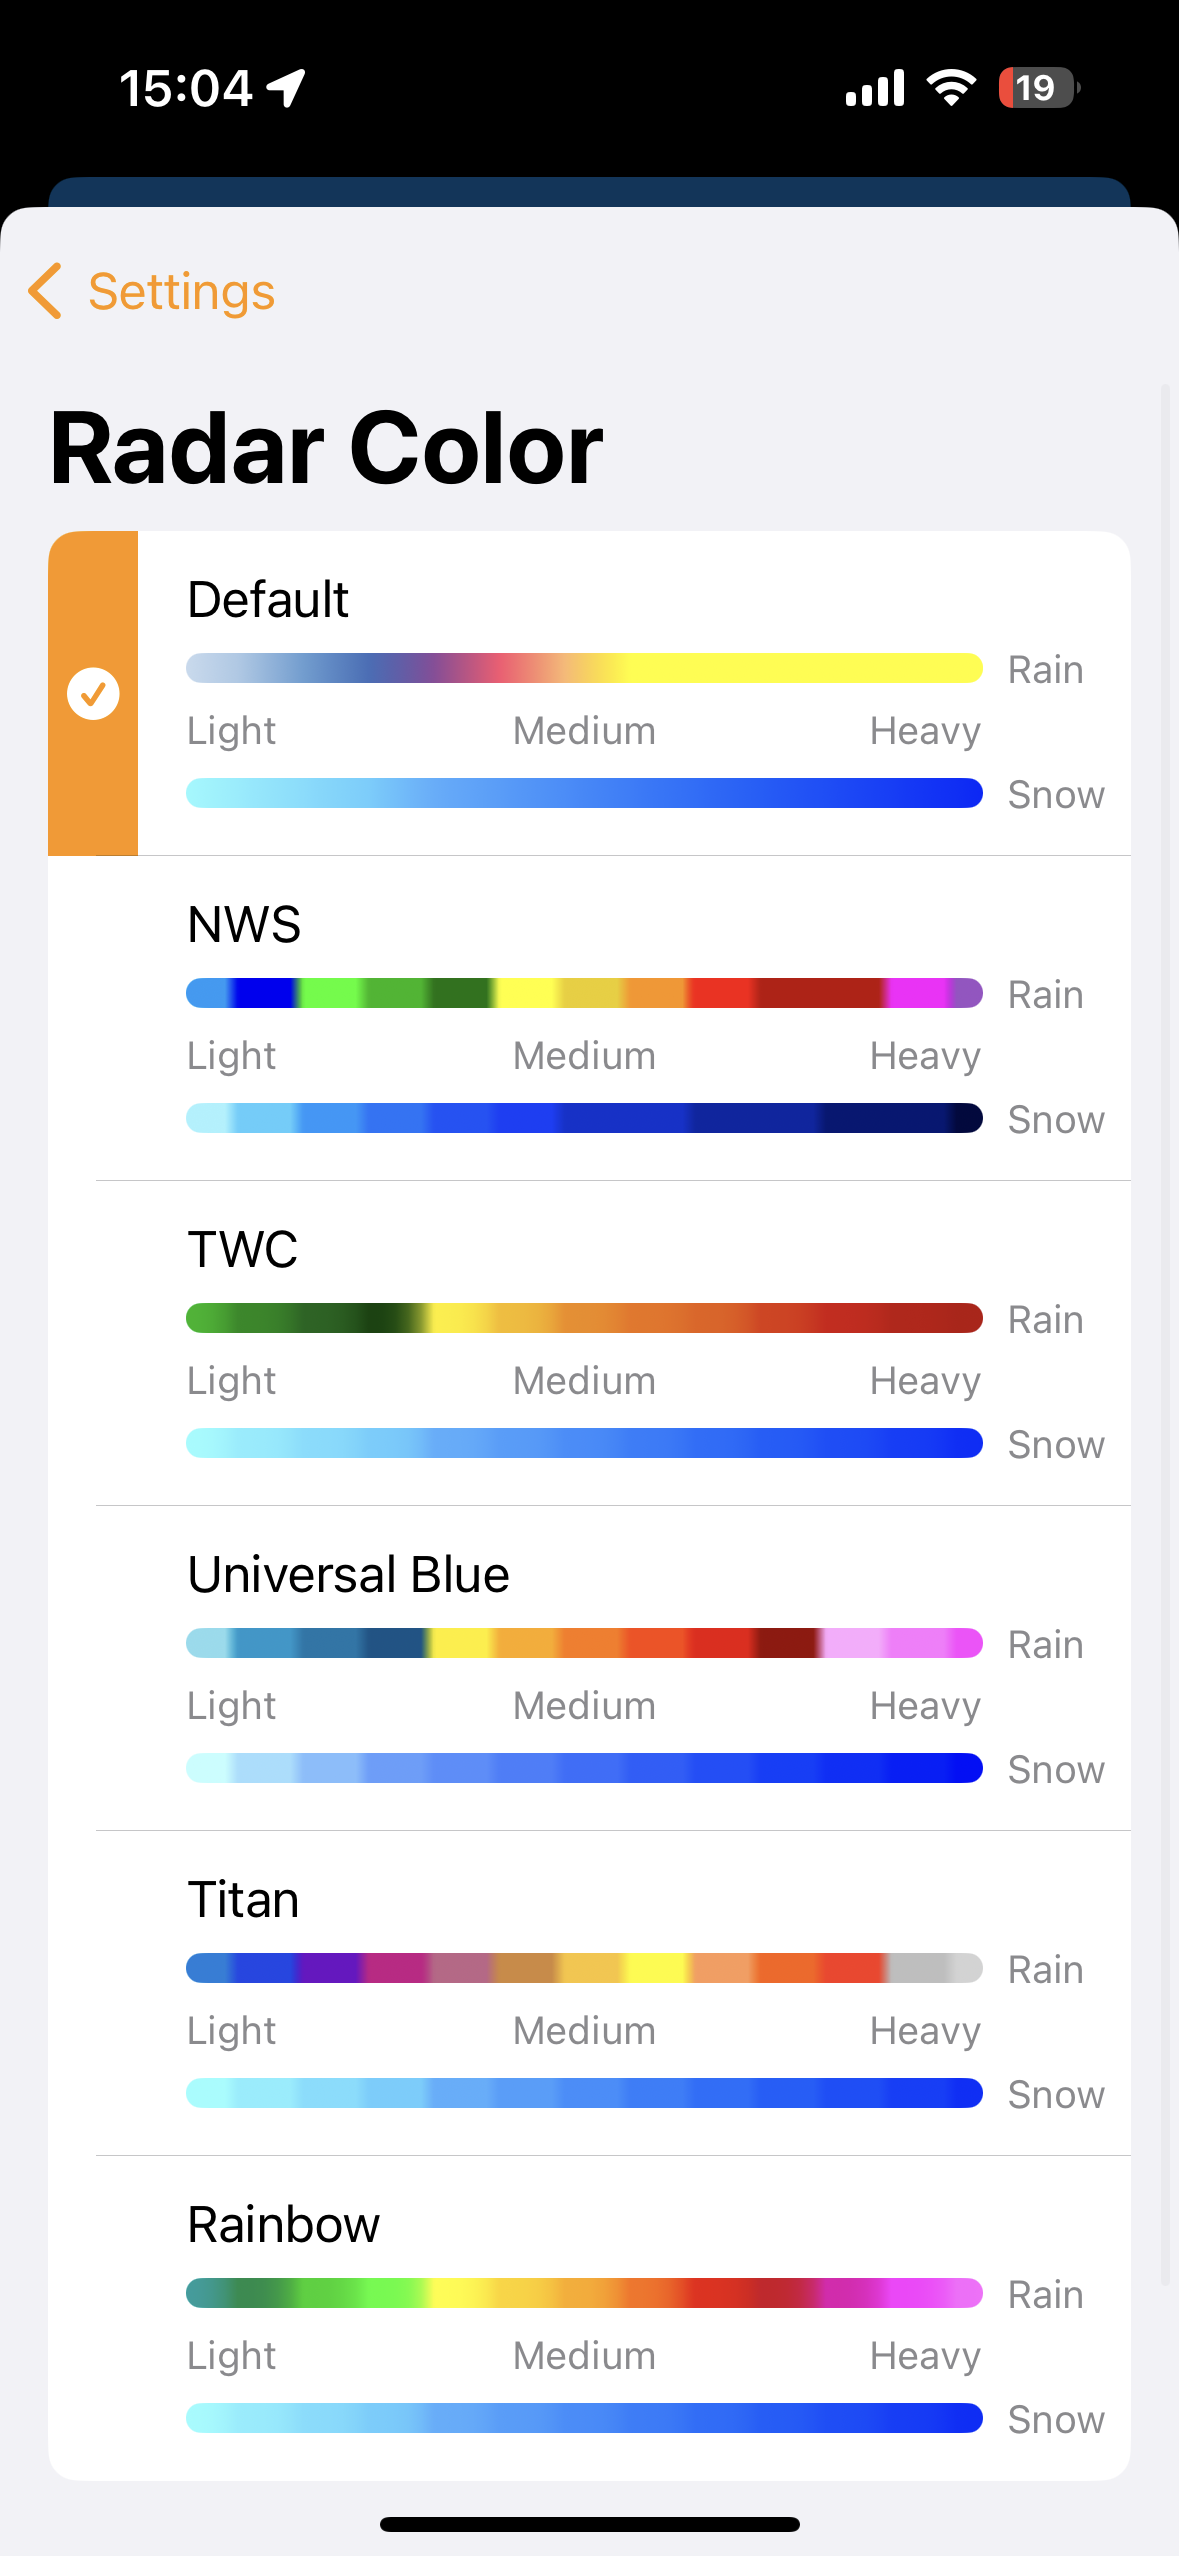Choose the Universal Blue color option
Image resolution: width=1179 pixels, height=2556 pixels.
tap(348, 1574)
